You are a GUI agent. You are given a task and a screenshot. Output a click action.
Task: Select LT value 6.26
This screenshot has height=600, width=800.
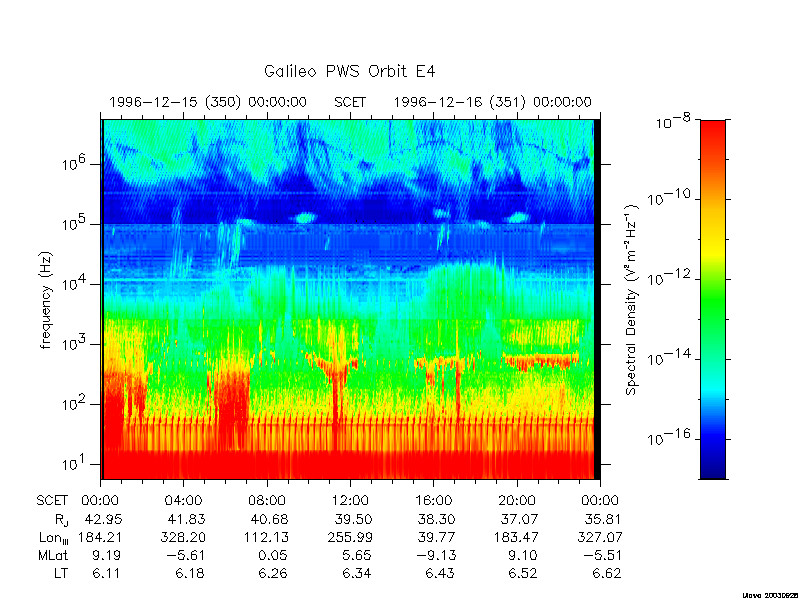point(273,573)
